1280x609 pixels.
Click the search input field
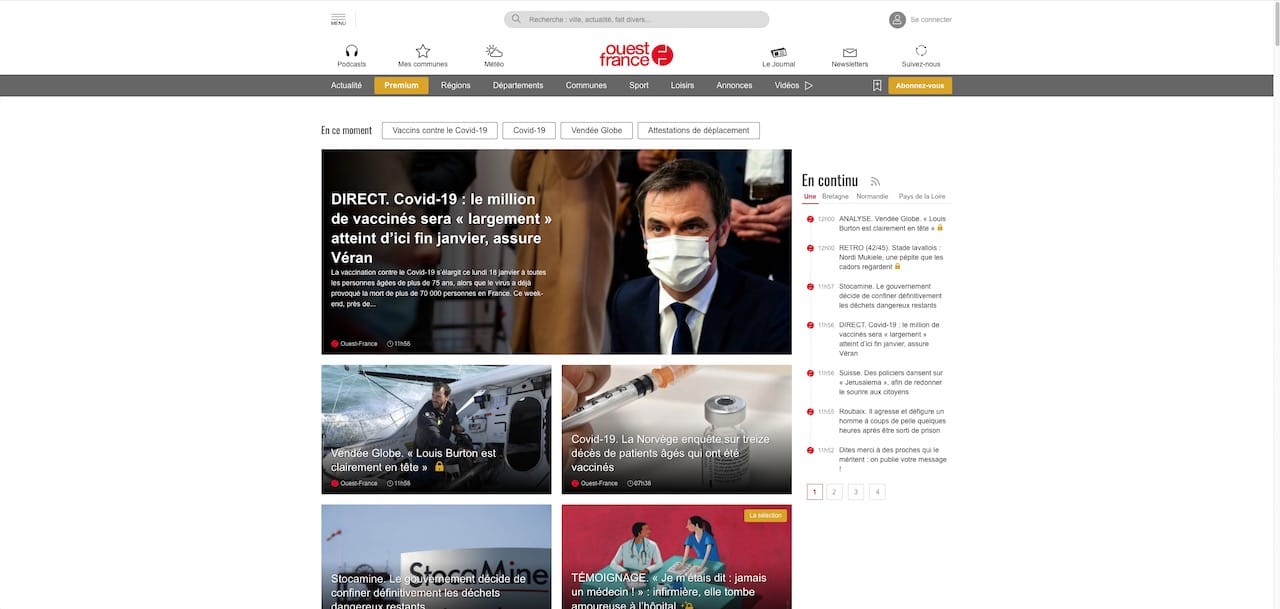tap(640, 19)
